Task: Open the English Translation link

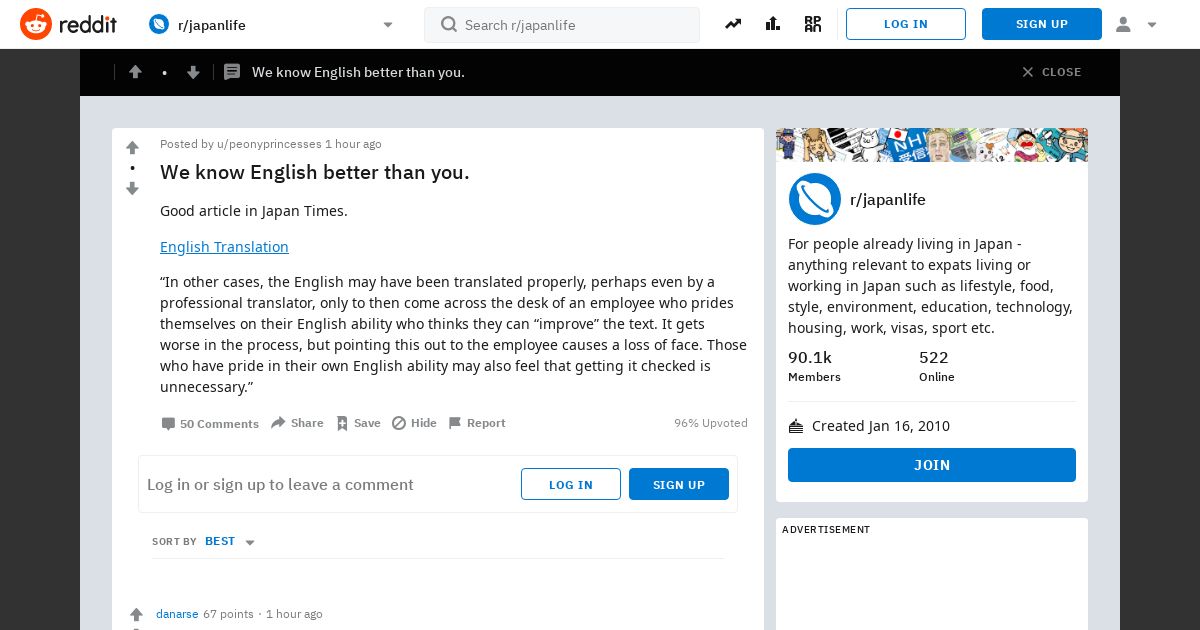Action: pos(224,247)
